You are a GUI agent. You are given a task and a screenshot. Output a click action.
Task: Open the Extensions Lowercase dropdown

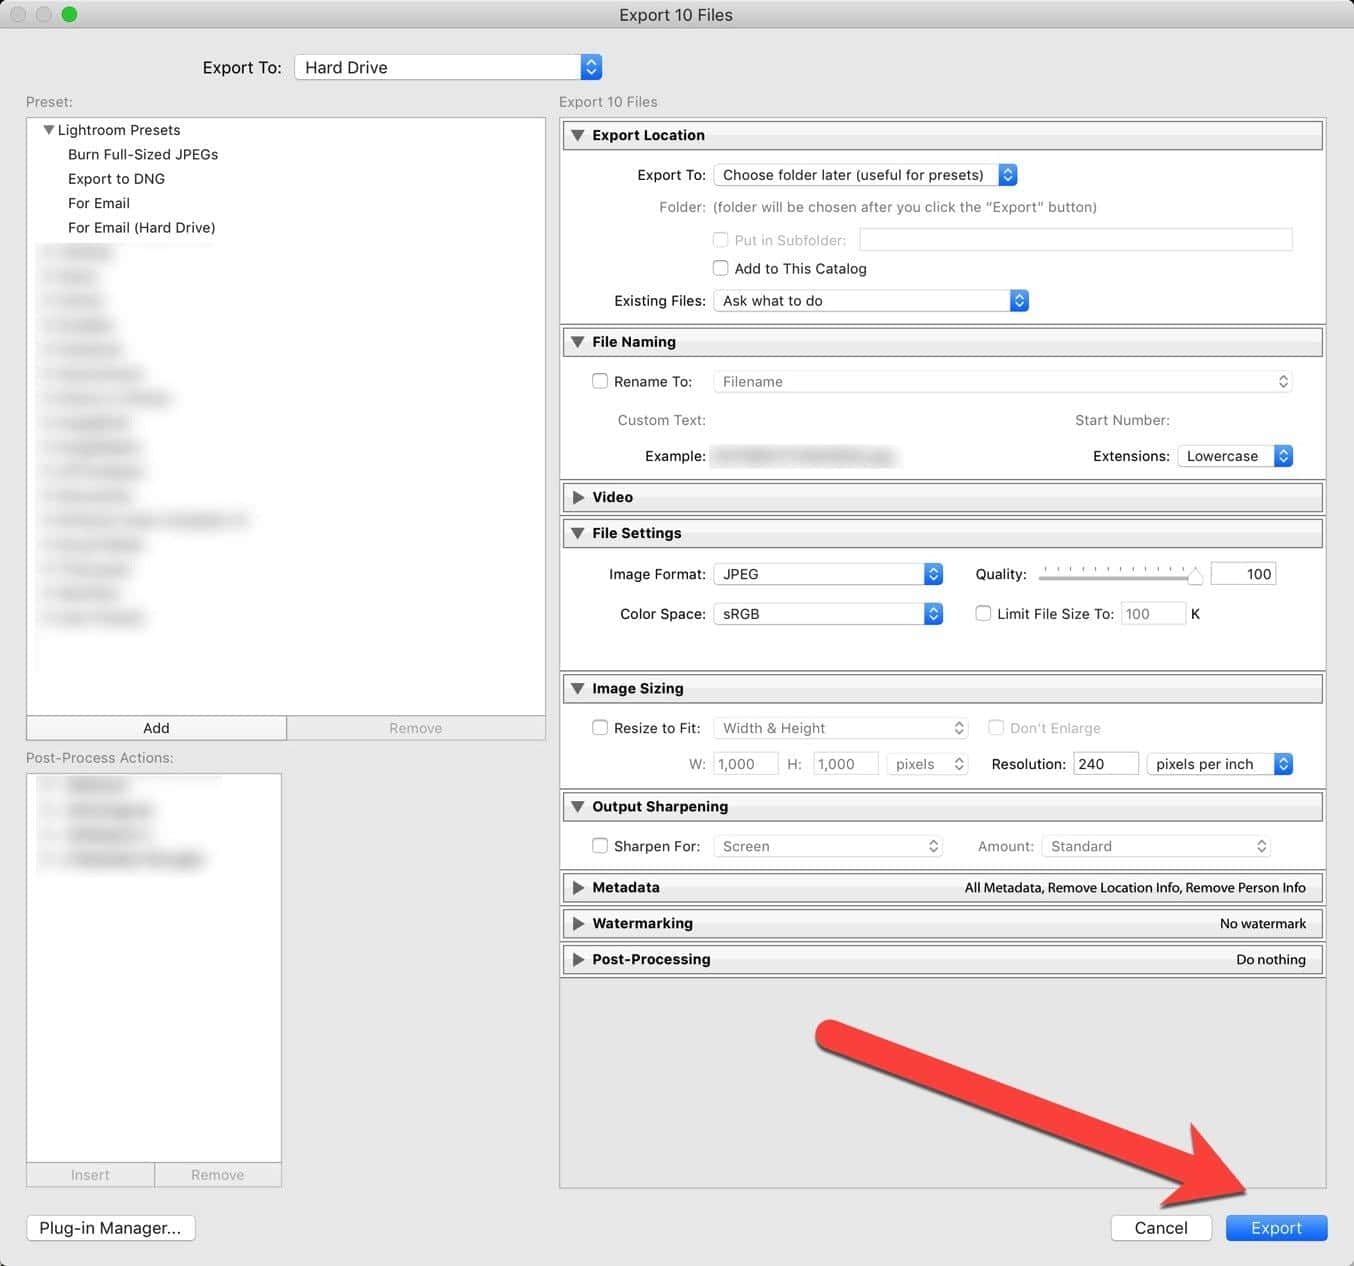(1235, 456)
